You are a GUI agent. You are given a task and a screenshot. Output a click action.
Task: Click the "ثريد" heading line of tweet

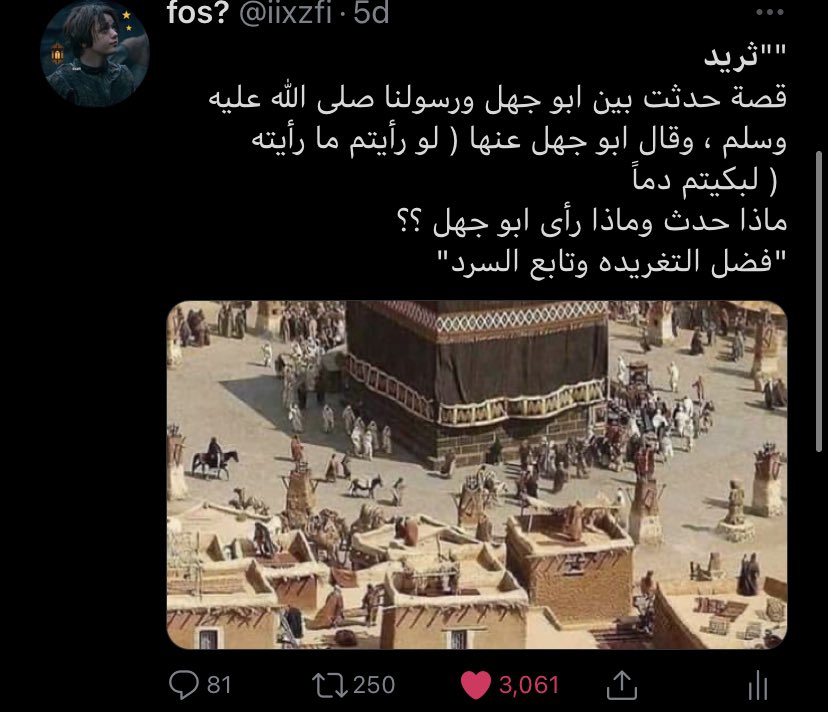click(745, 56)
